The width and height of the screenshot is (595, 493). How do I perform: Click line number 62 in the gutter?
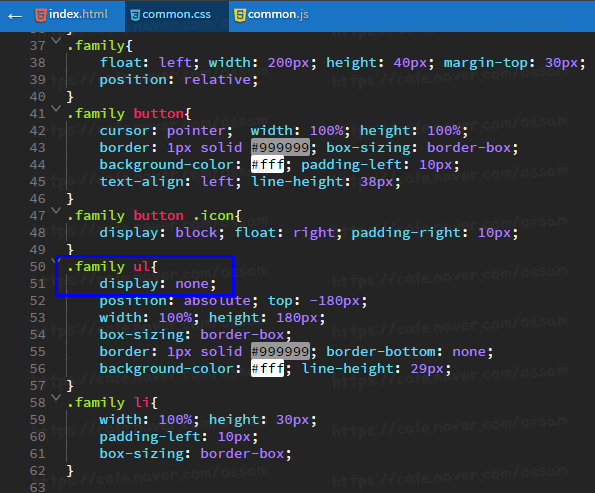click(37, 471)
